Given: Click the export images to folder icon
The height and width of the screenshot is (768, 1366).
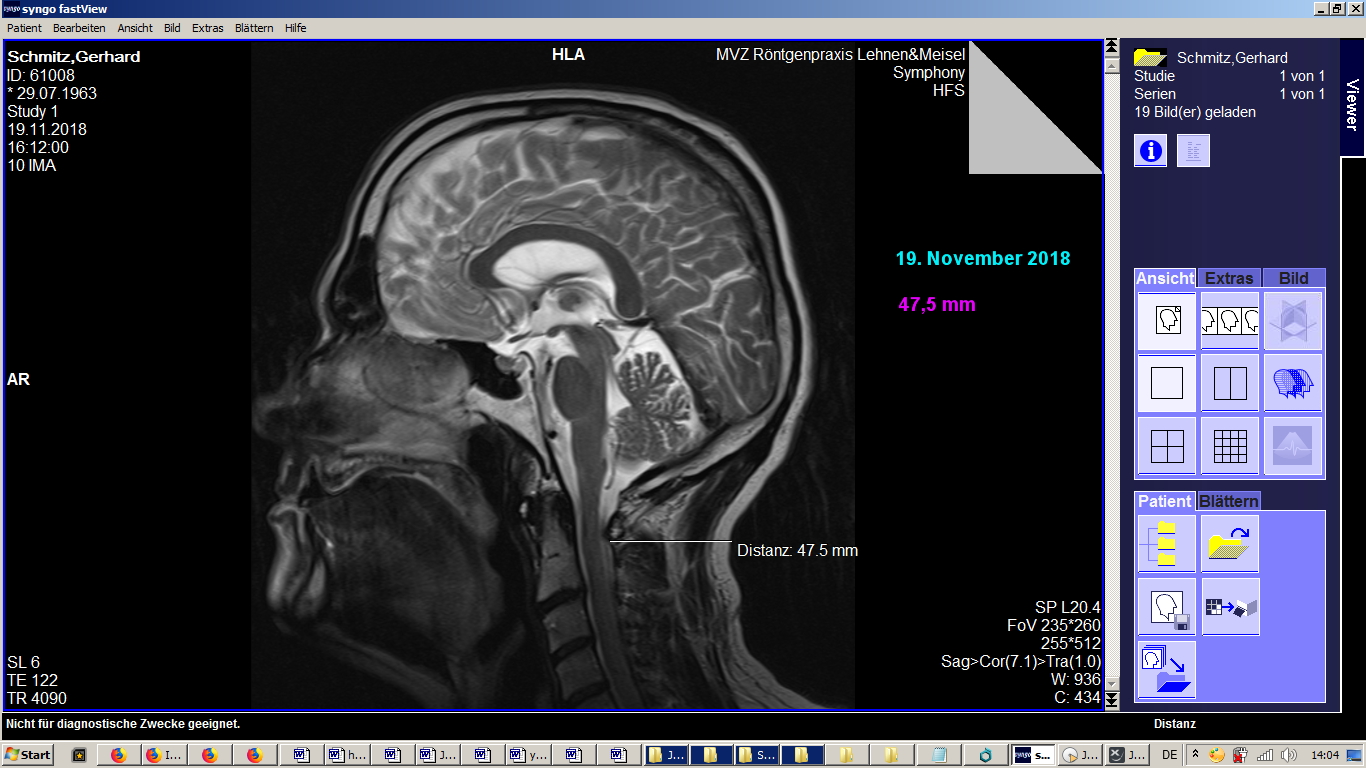Looking at the screenshot, I should coord(1166,670).
